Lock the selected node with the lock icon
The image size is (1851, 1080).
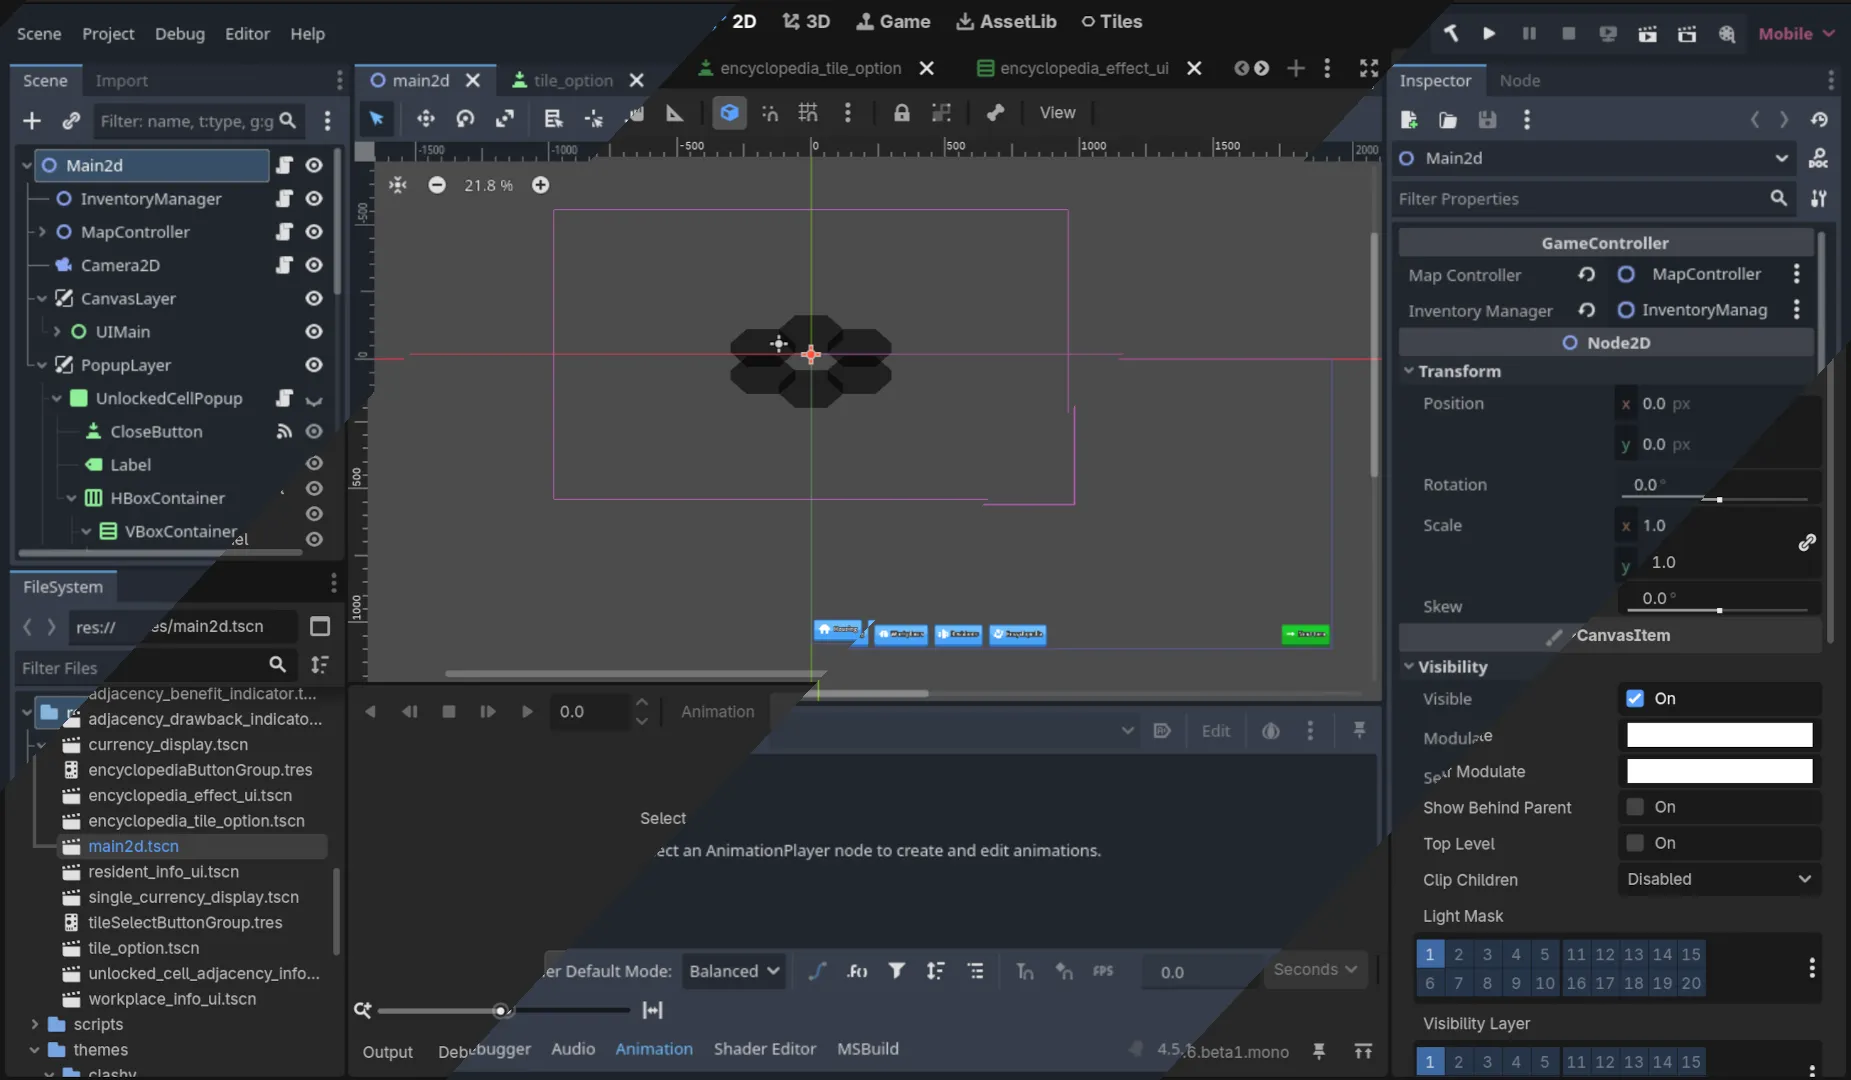coord(901,113)
